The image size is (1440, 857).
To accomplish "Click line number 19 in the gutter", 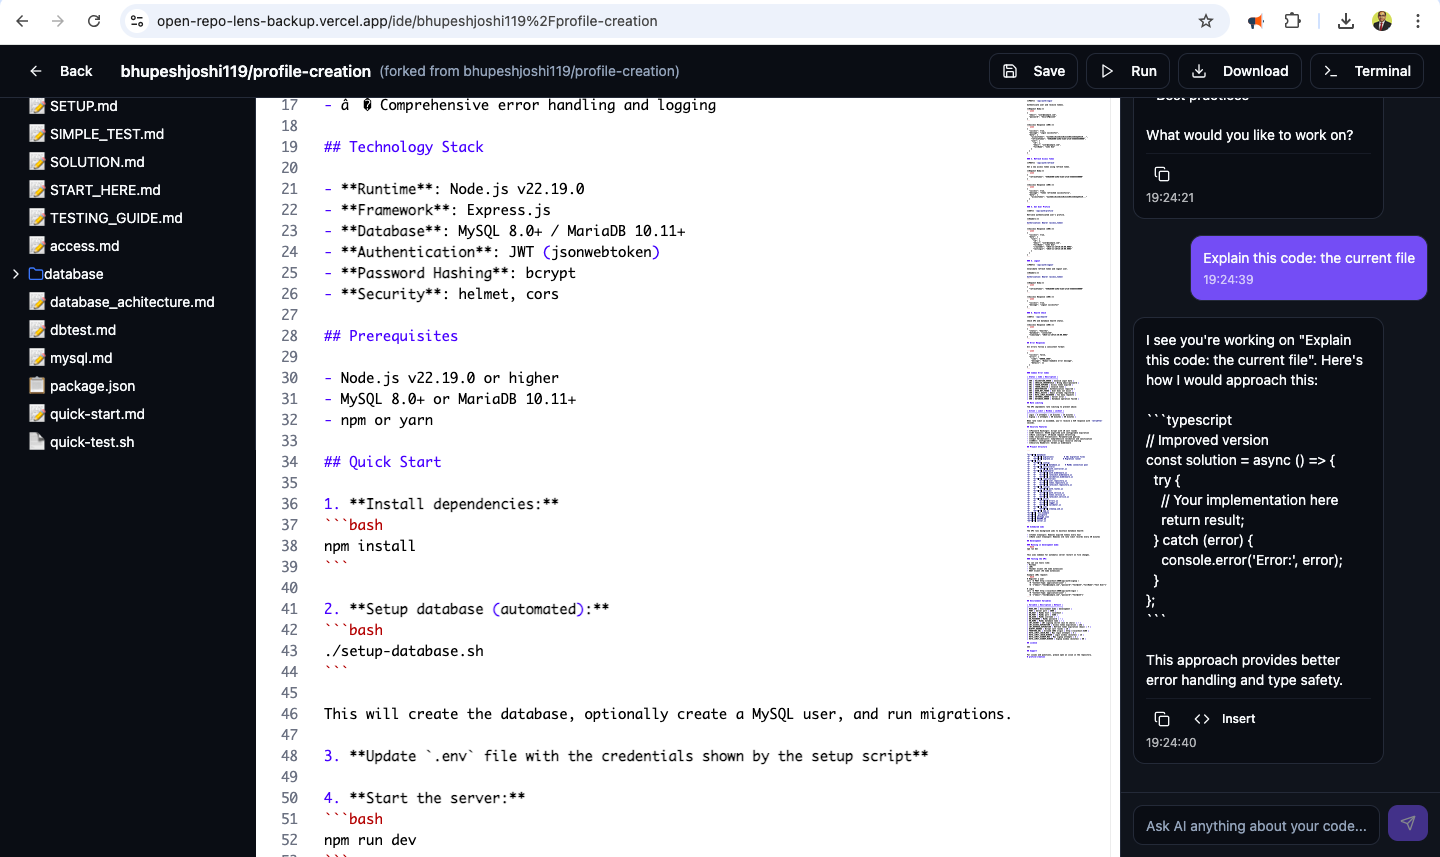I will (289, 147).
